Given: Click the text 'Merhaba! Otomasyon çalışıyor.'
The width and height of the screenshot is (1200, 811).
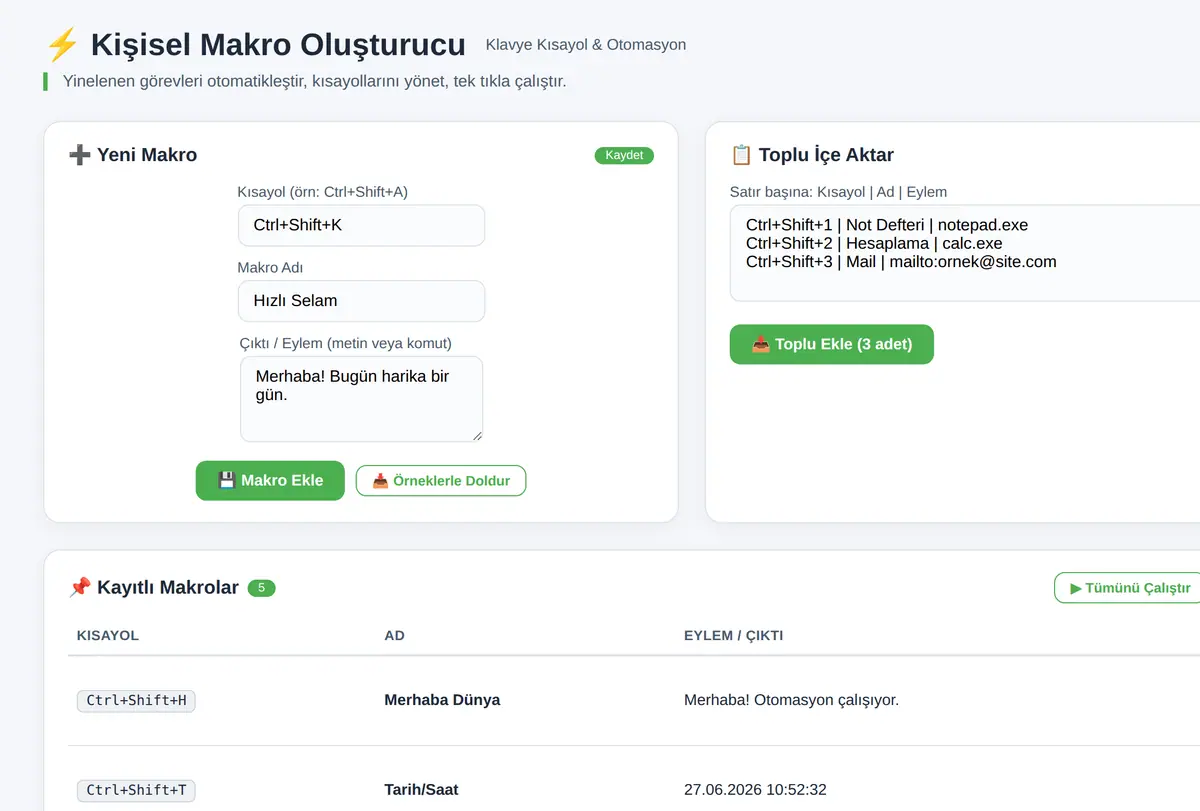Looking at the screenshot, I should [791, 700].
